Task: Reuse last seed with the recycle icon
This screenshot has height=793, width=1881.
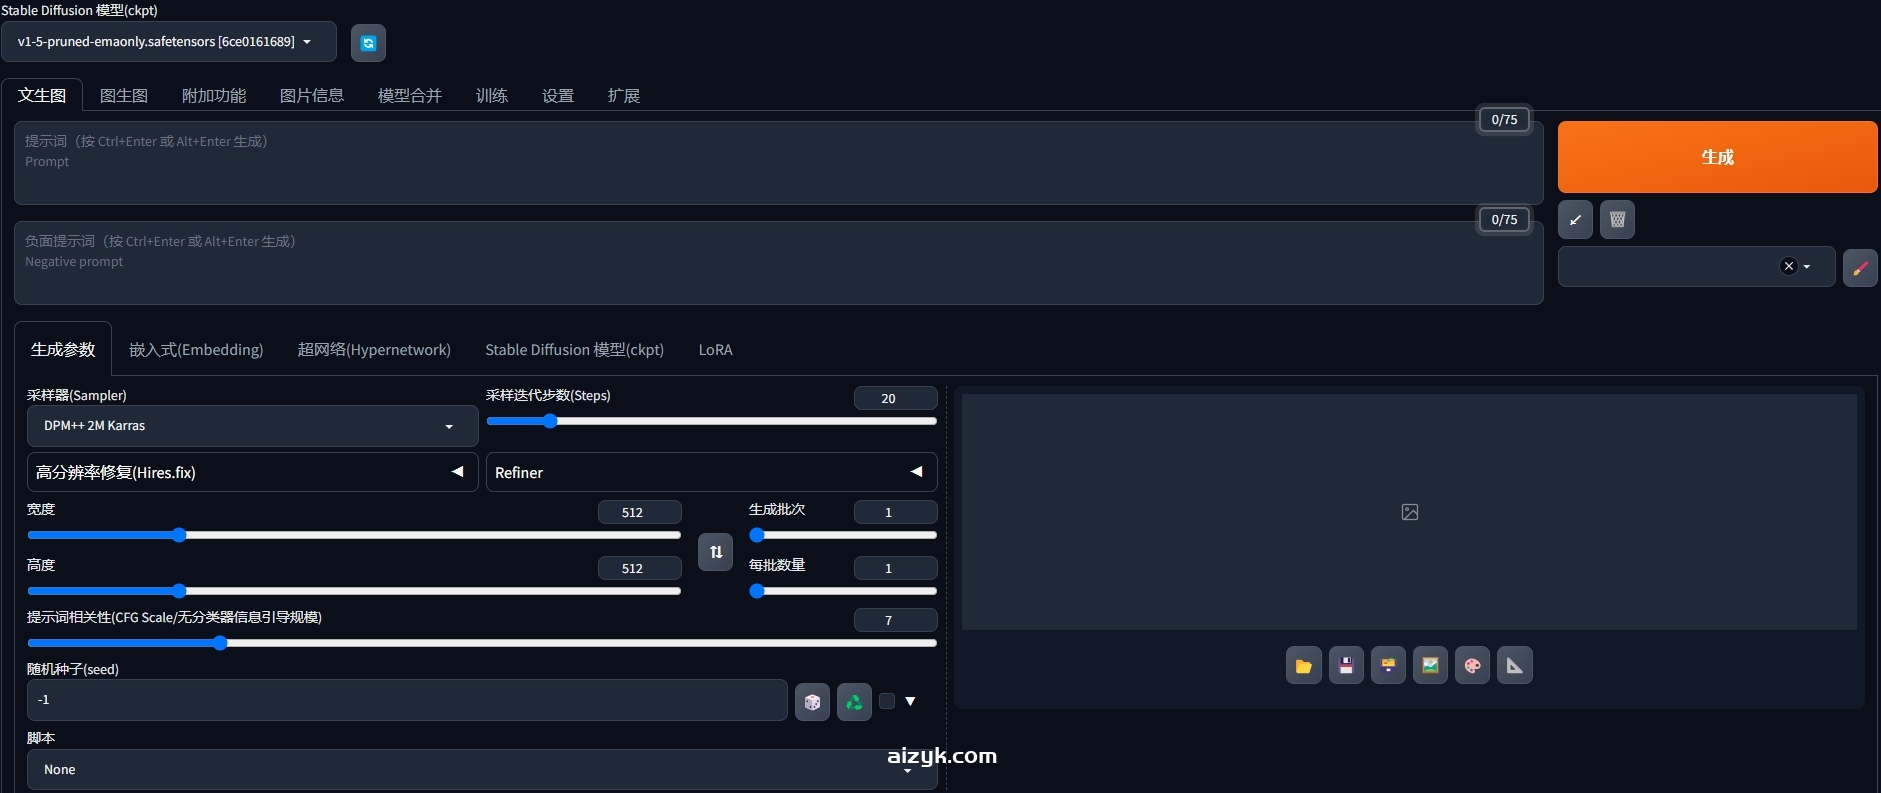Action: [854, 702]
